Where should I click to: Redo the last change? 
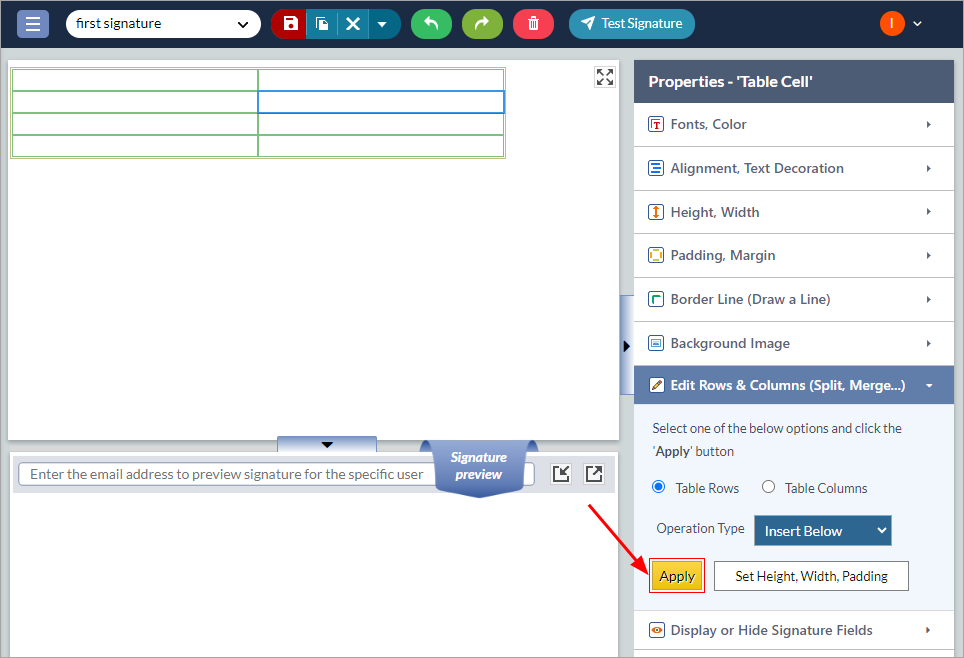click(482, 24)
